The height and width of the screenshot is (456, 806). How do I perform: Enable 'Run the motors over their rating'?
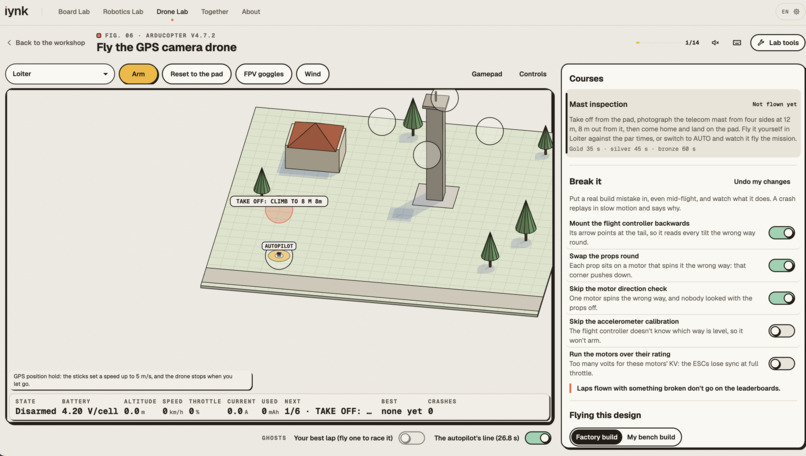tap(781, 363)
